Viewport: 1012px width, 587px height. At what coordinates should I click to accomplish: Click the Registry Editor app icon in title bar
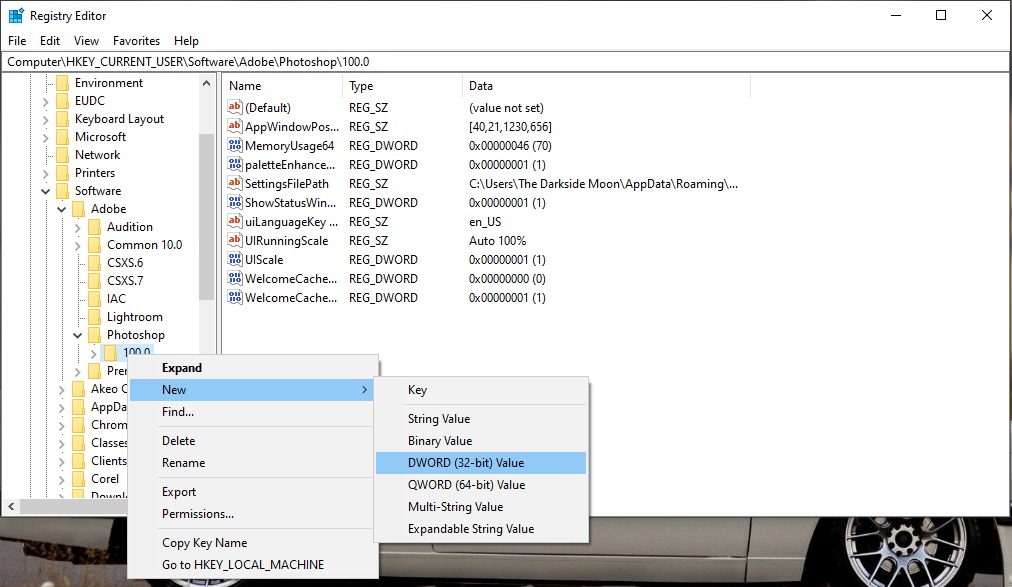16,15
